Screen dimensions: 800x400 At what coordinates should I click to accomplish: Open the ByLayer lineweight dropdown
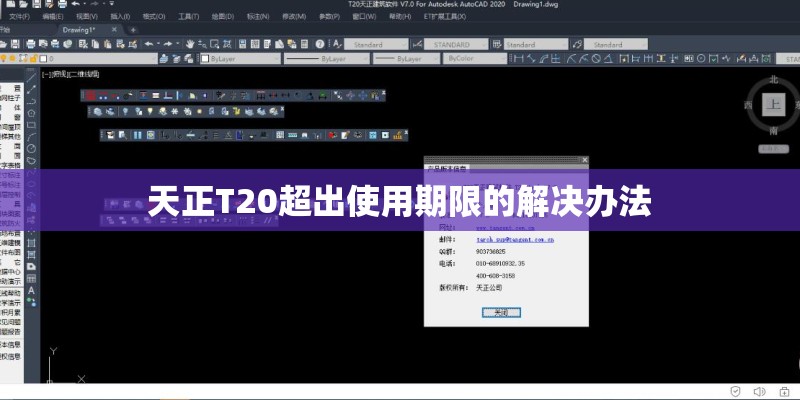[x=406, y=59]
